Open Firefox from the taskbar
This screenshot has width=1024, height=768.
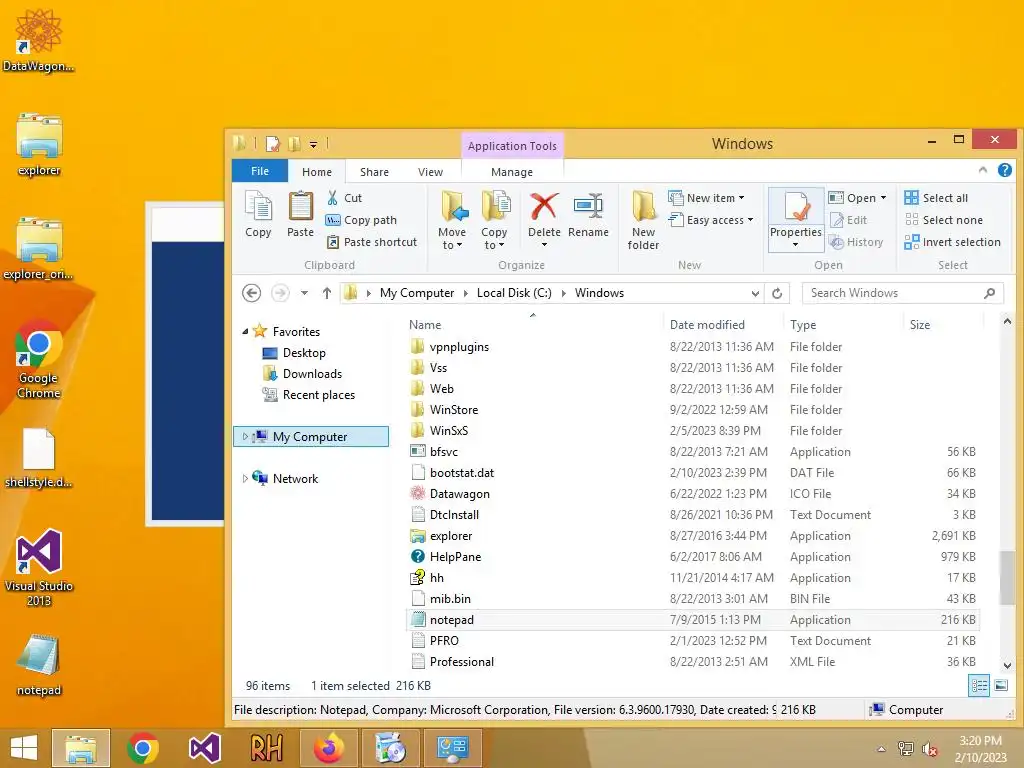pyautogui.click(x=328, y=748)
